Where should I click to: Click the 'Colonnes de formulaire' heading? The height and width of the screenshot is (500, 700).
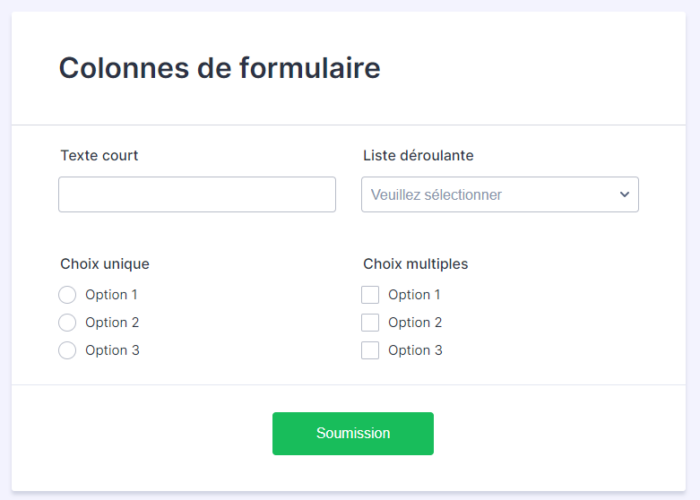219,68
